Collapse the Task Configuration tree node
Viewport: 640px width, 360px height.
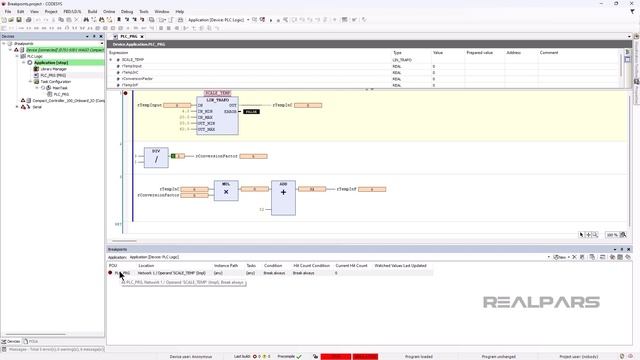click(x=30, y=82)
